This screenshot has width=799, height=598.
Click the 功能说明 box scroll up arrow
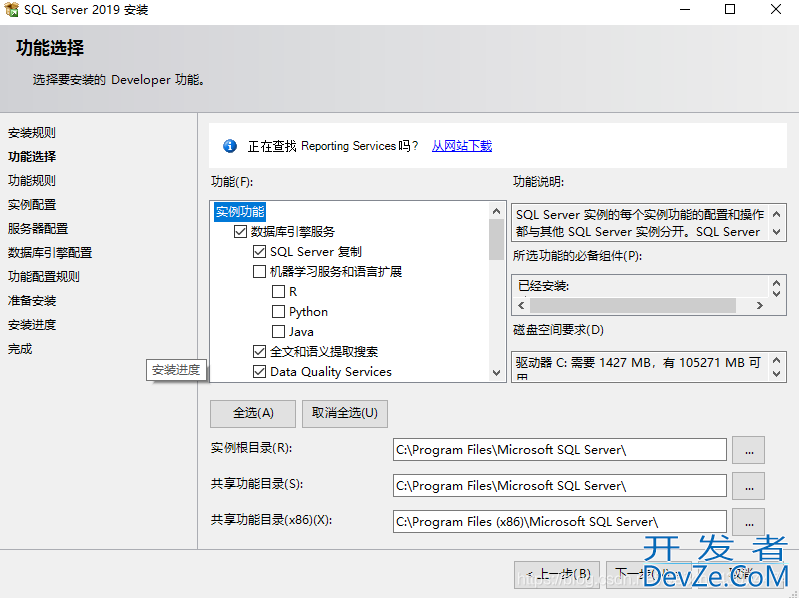click(x=776, y=214)
